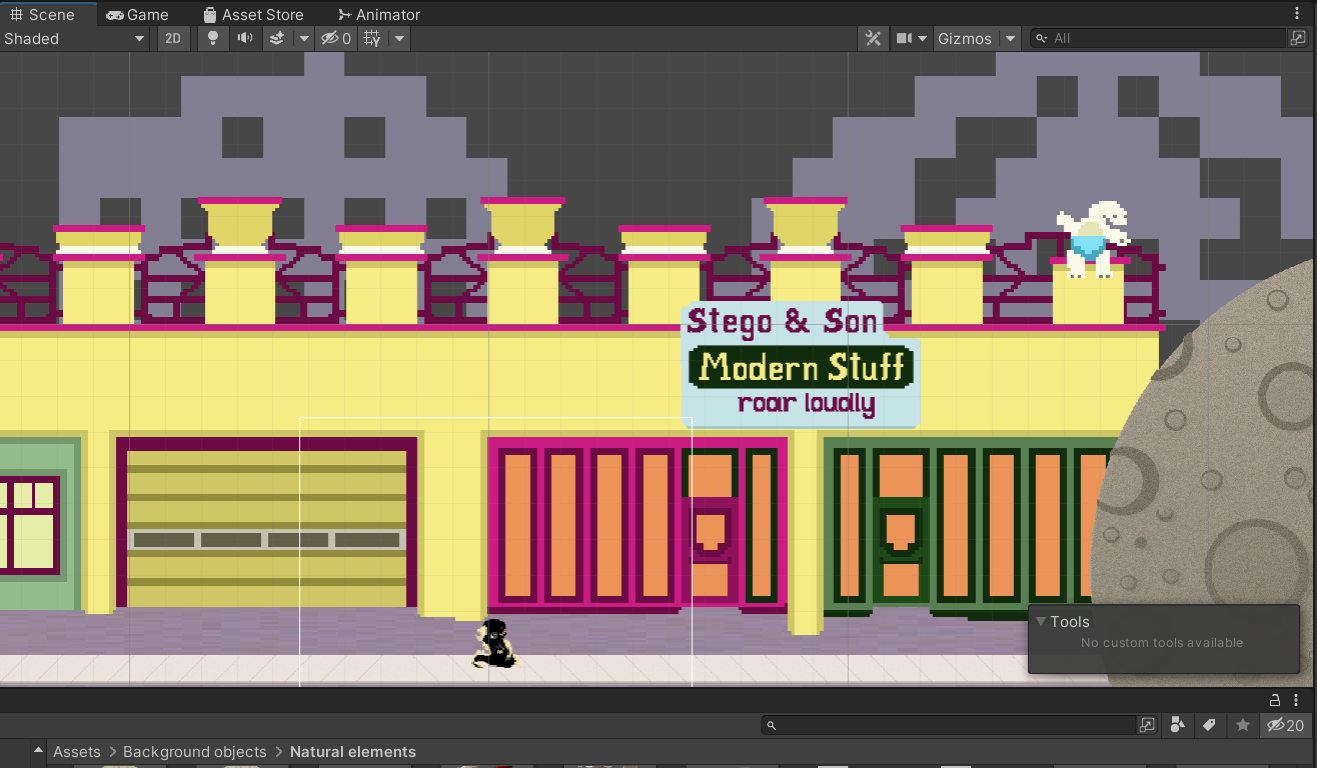1317x768 pixels.
Task: Toggle scene effects layers icon
Action: point(277,38)
